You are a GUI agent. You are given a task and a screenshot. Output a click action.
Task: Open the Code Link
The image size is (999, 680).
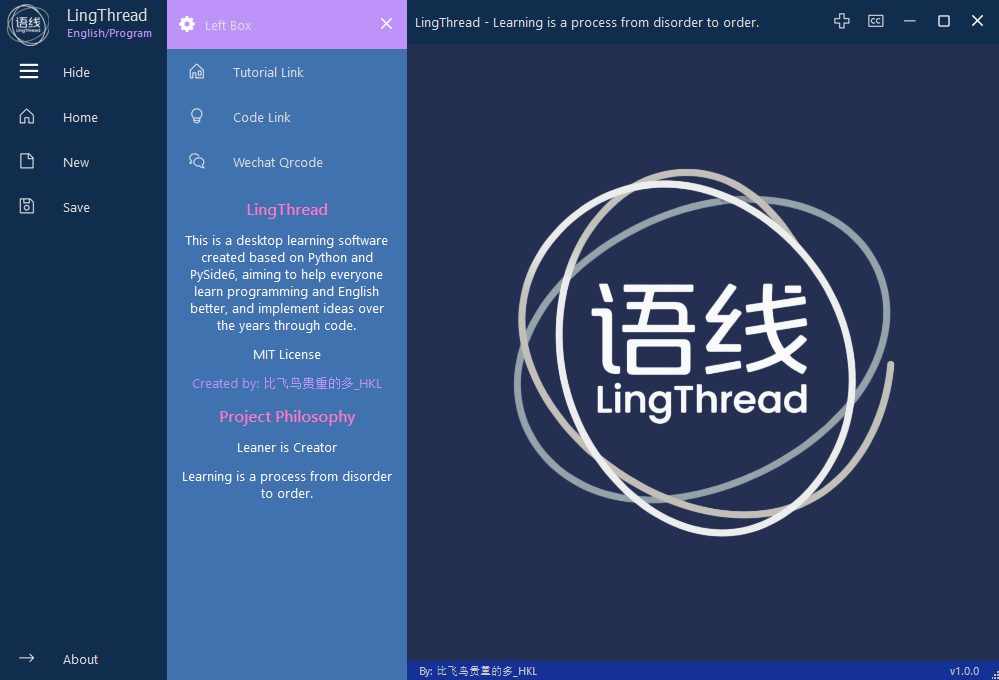point(262,118)
